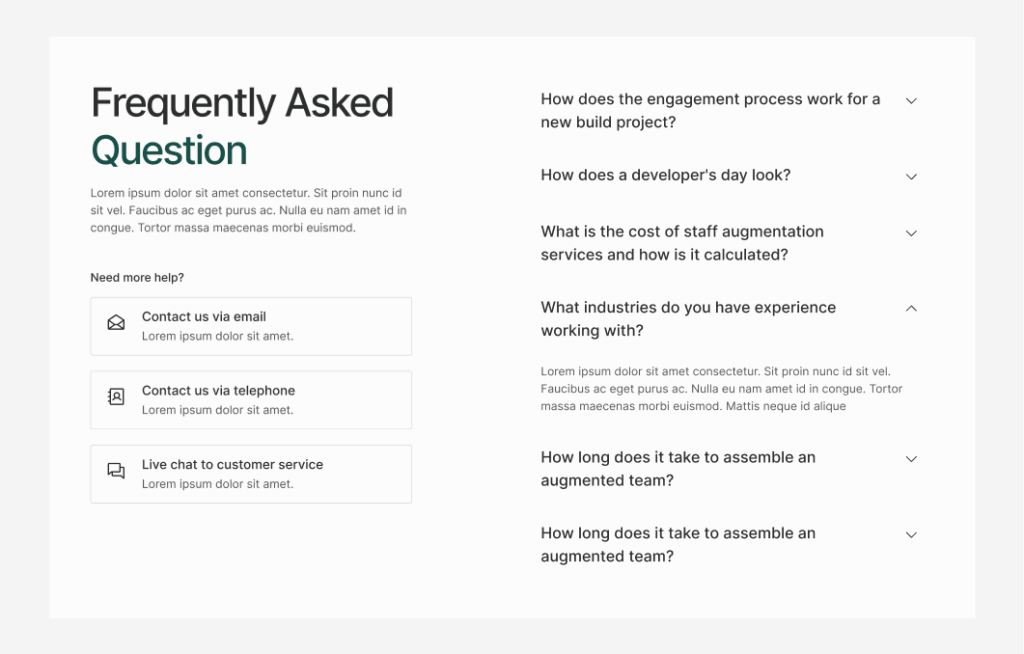The image size is (1024, 654).
Task: Expand the augmented team chevron just below the open answer
Action: point(911,459)
